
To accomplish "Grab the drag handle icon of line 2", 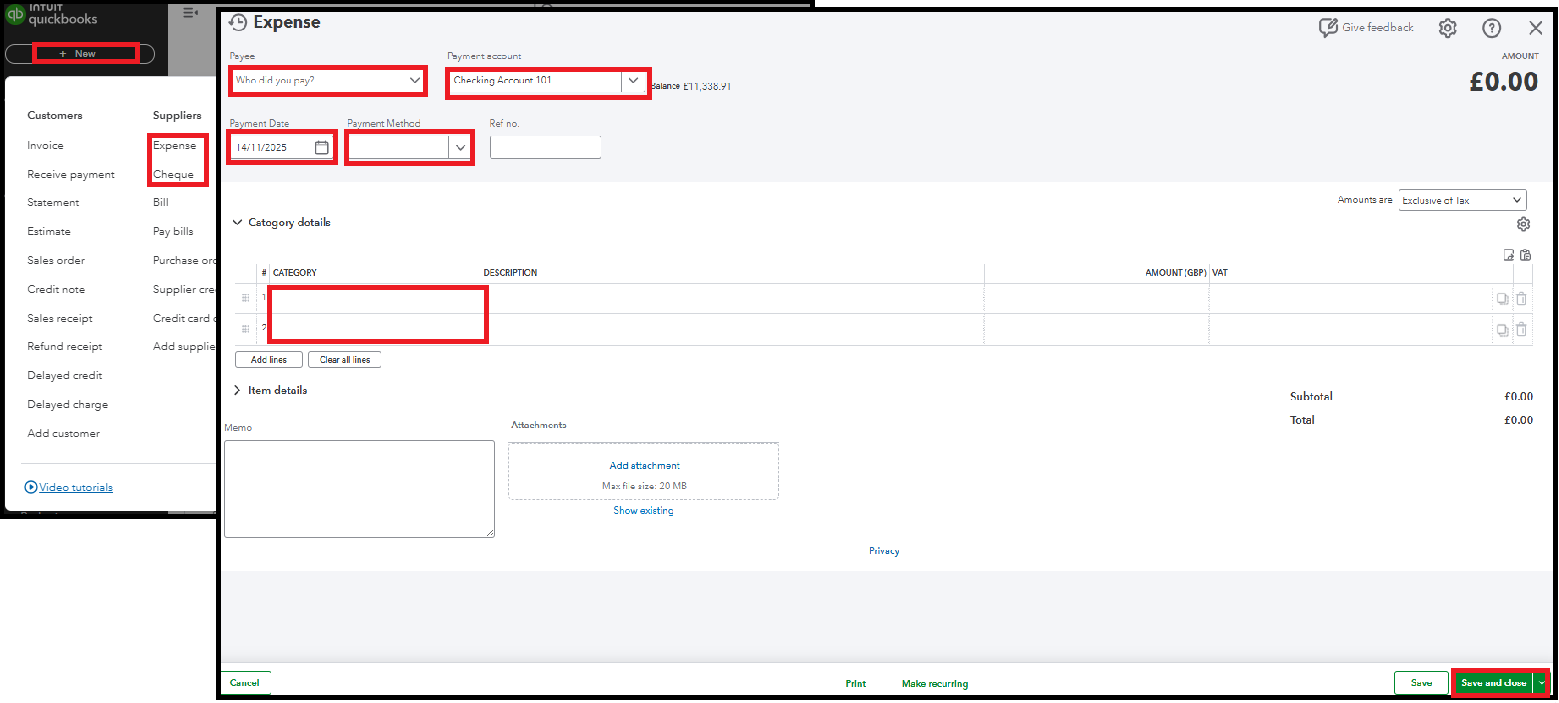I will (245, 329).
